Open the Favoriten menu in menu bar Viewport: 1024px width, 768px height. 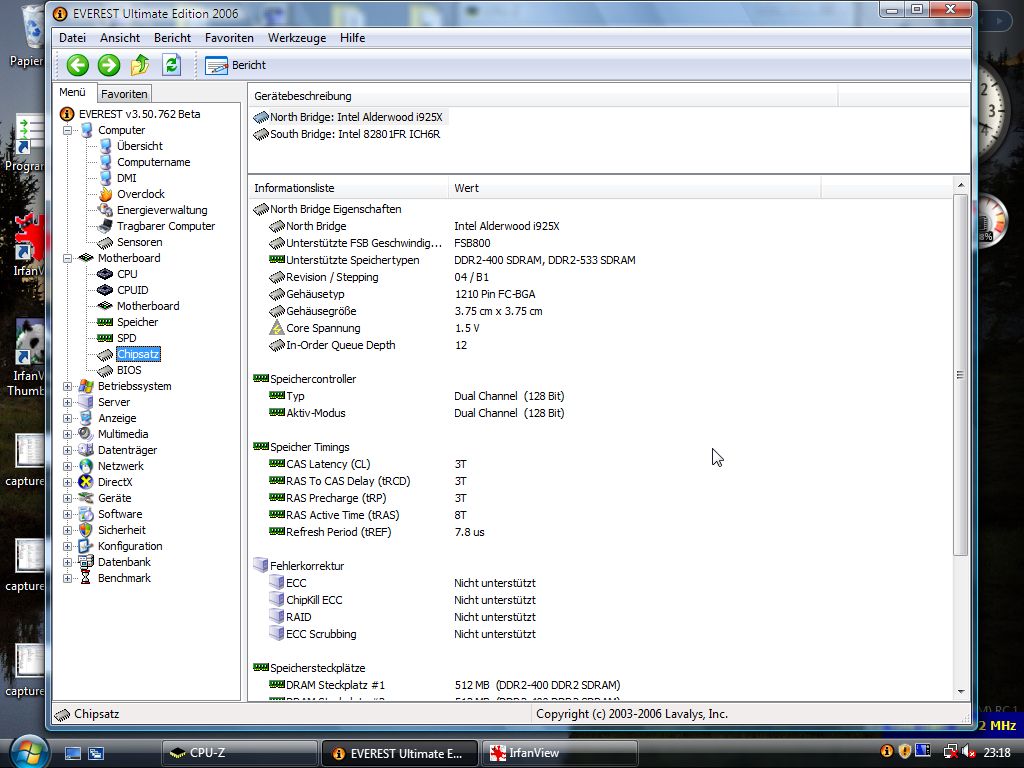229,38
